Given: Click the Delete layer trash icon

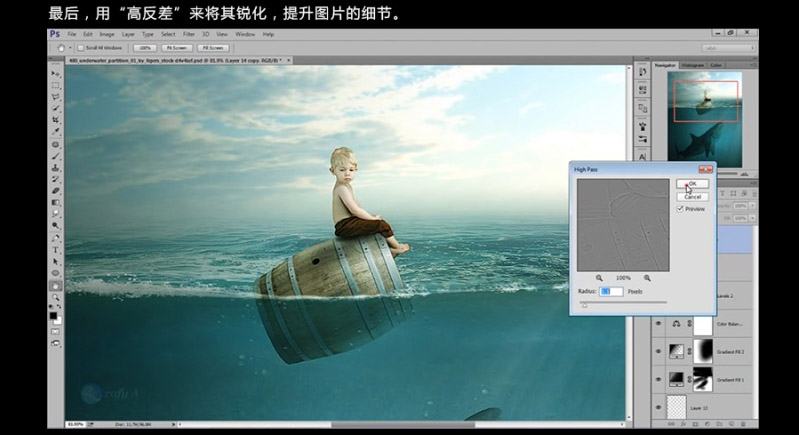Looking at the screenshot, I should tap(743, 424).
